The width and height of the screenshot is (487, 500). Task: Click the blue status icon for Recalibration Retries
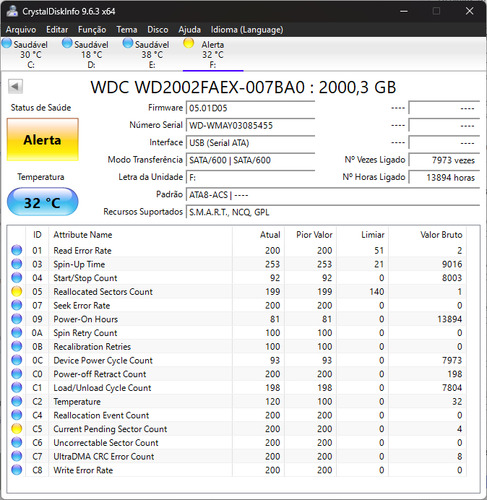(17, 346)
